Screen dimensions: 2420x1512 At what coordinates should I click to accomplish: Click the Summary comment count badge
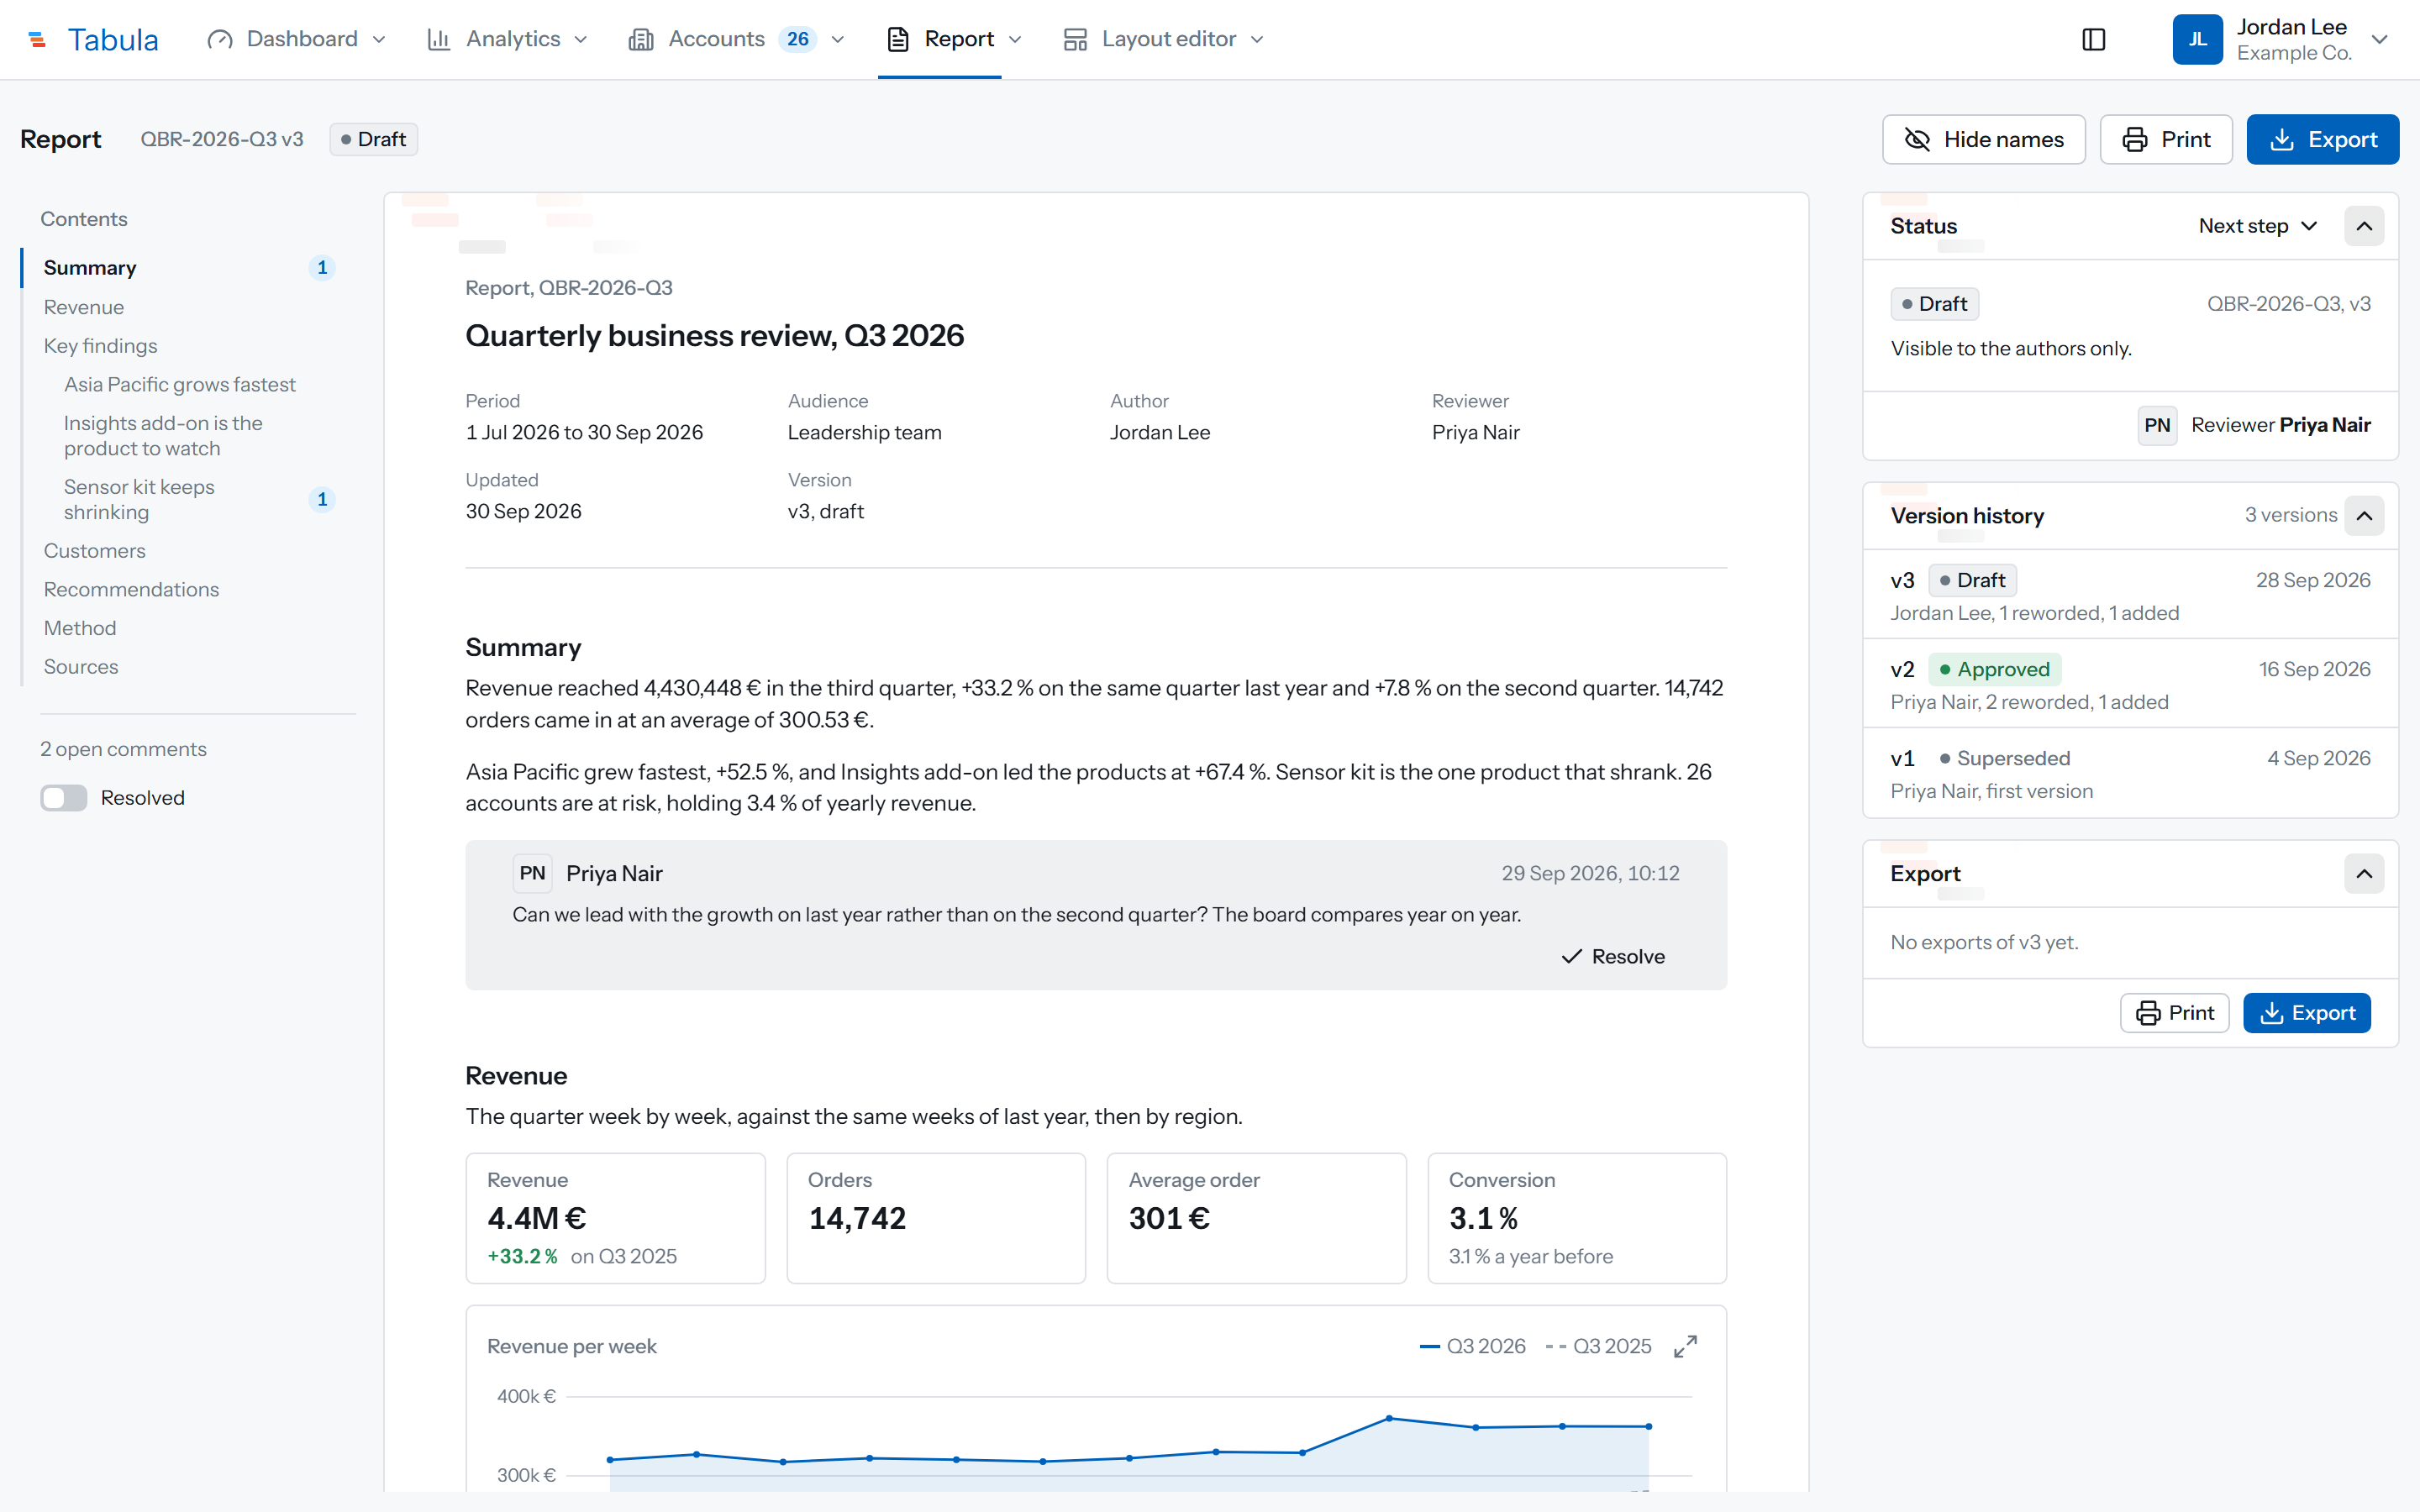point(322,267)
